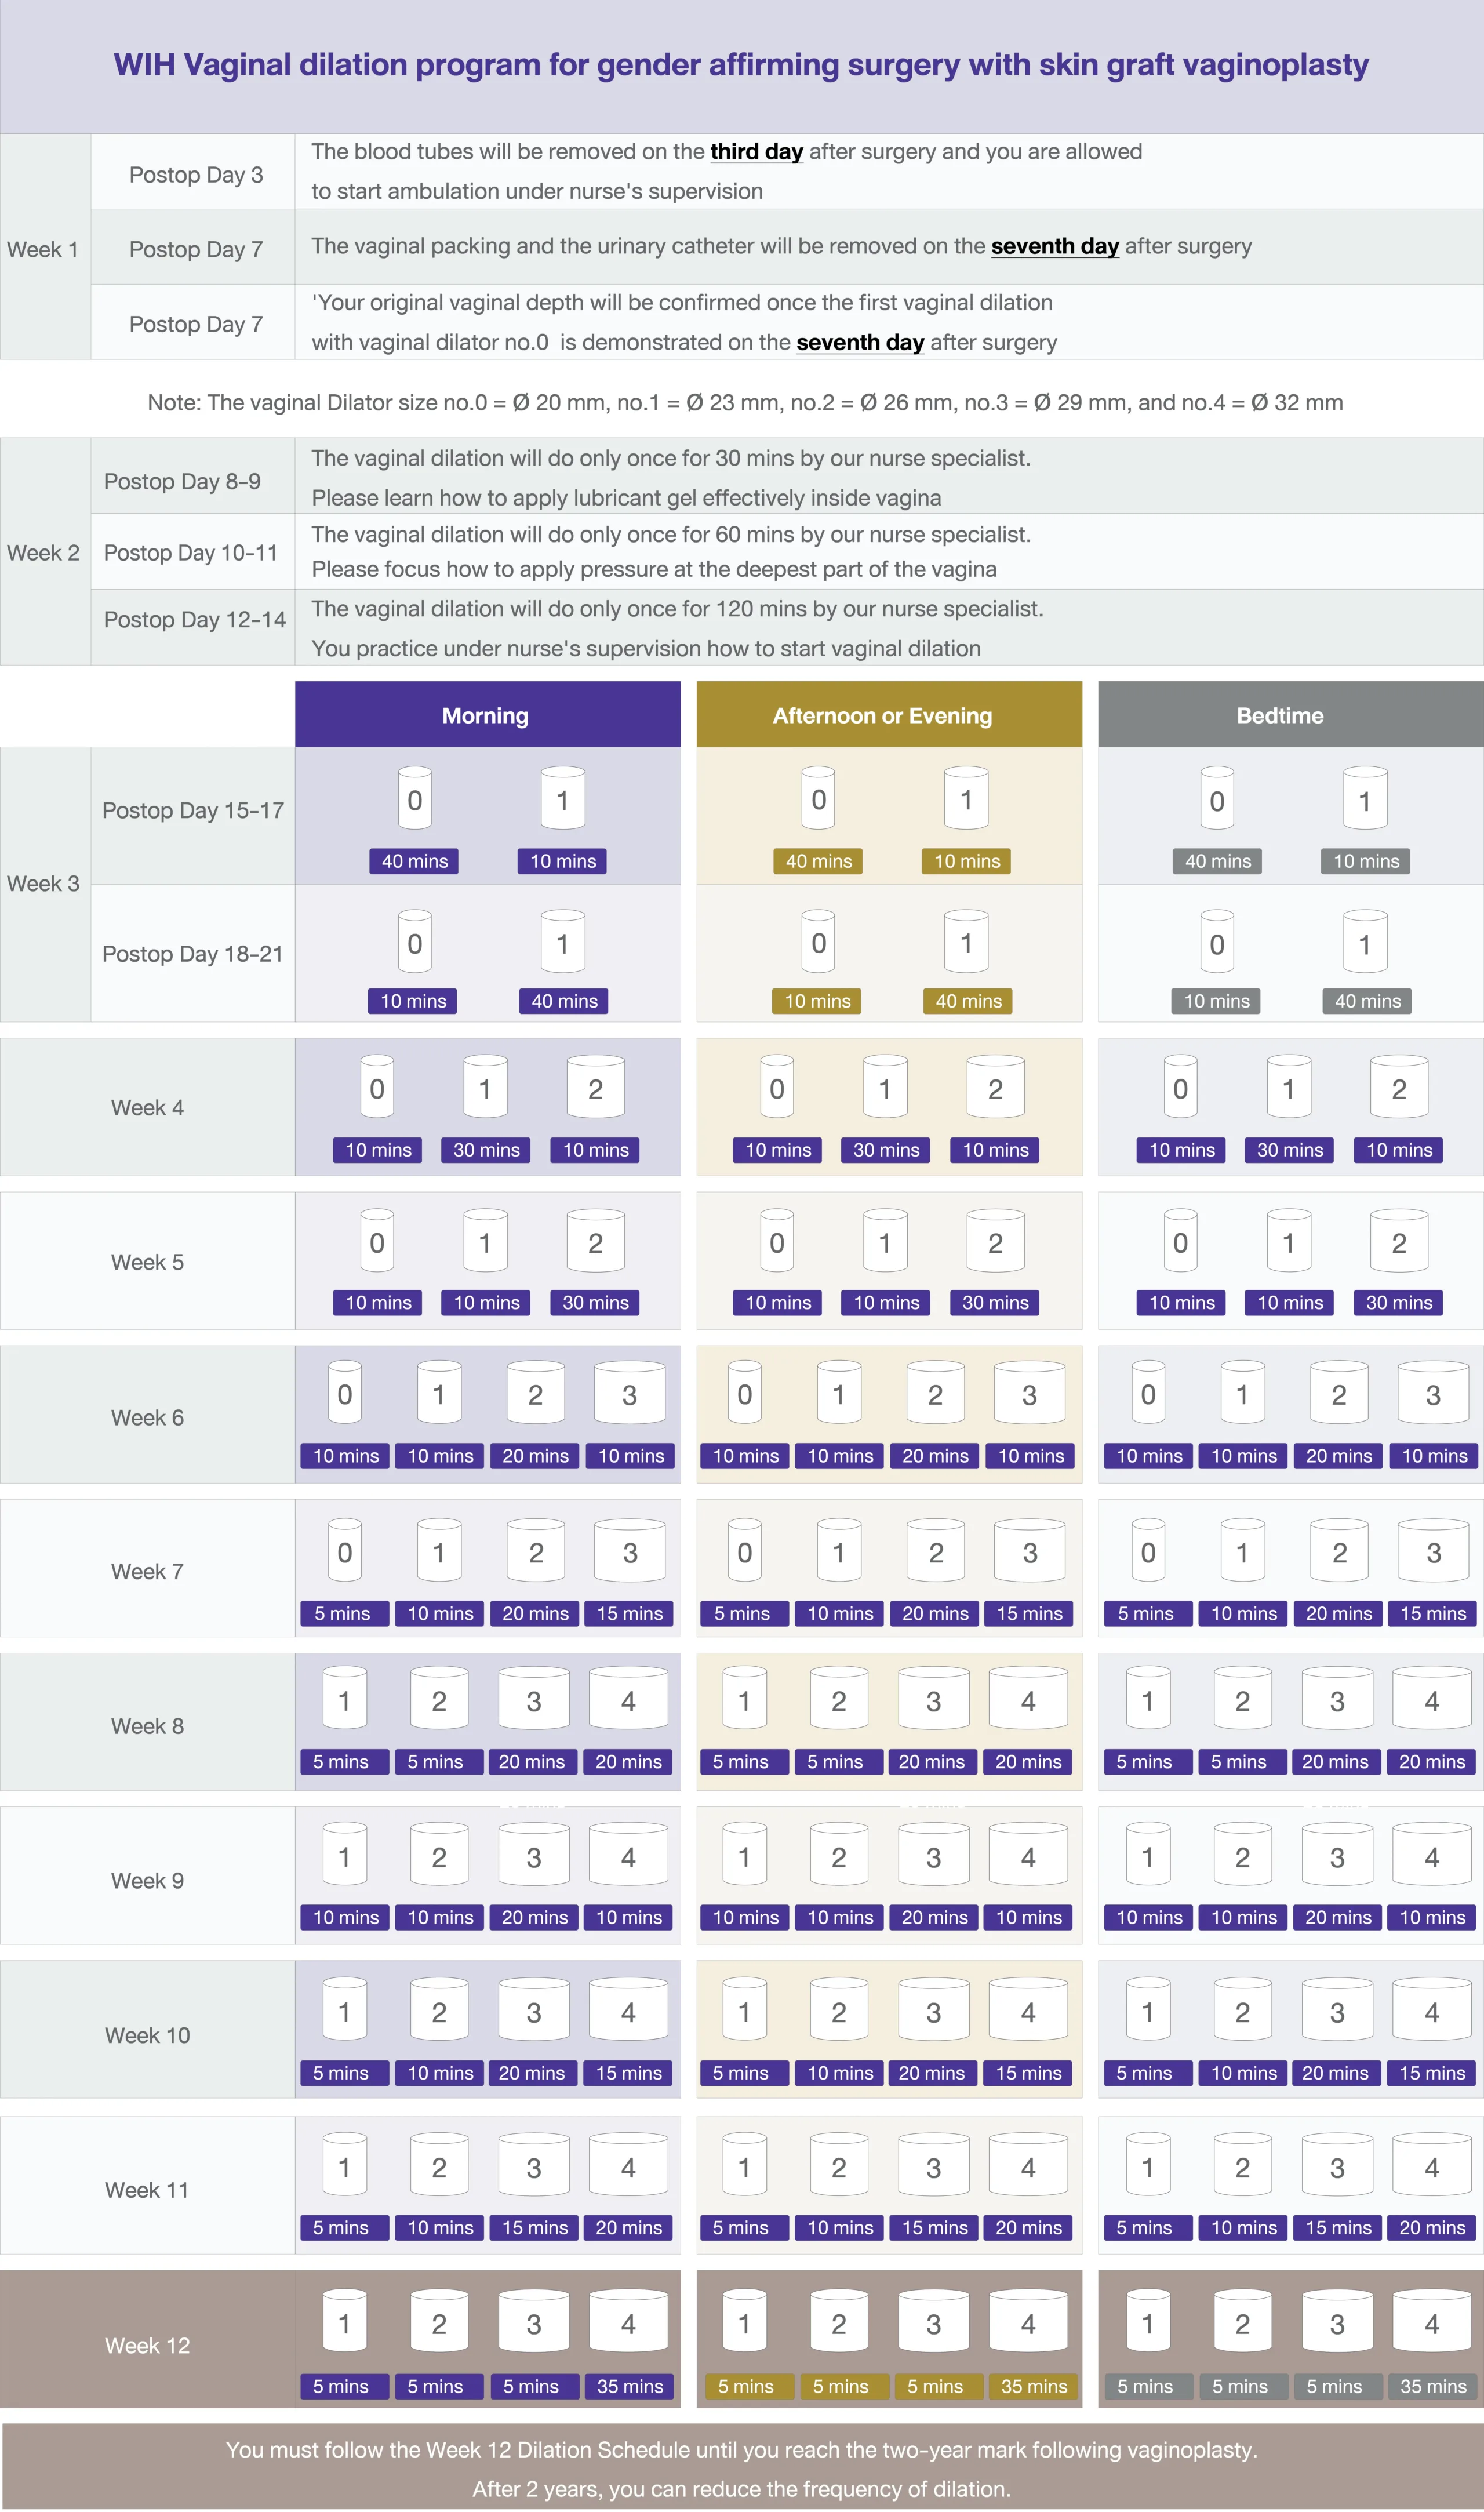Click the Afternoon or Evening column header
Image resolution: width=1484 pixels, height=2512 pixels.
[889, 715]
